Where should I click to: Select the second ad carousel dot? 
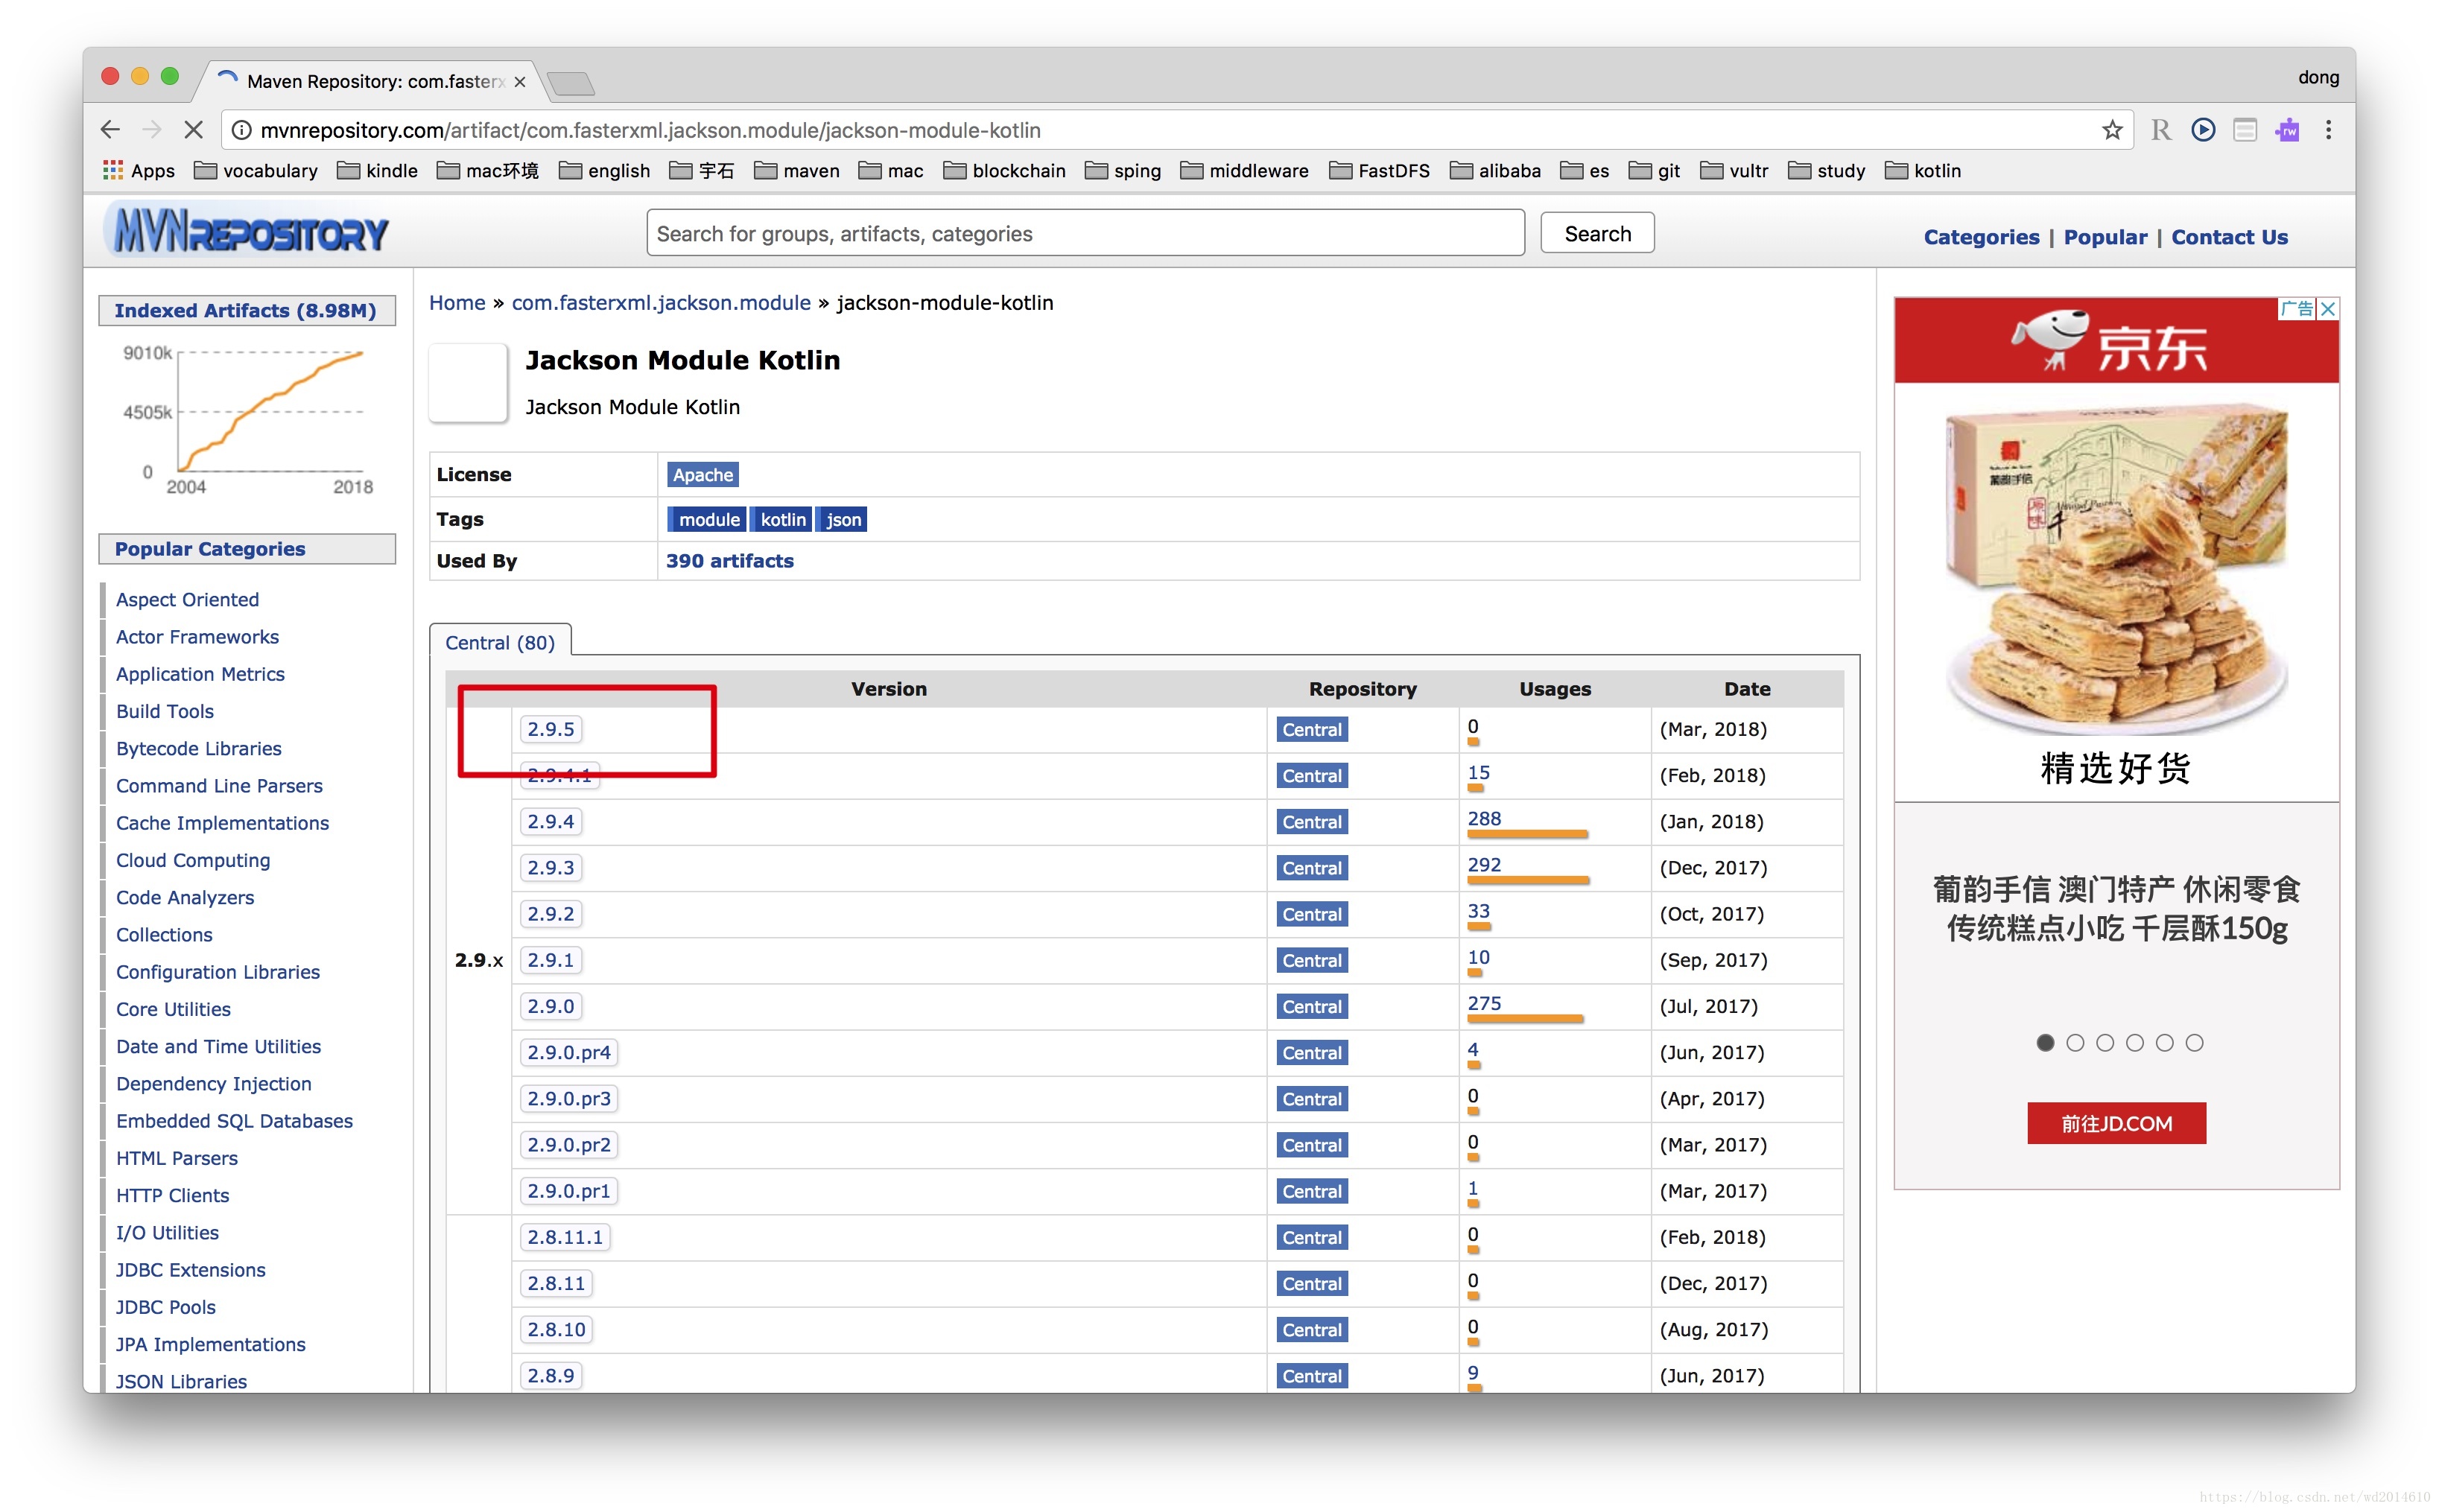2075,1043
